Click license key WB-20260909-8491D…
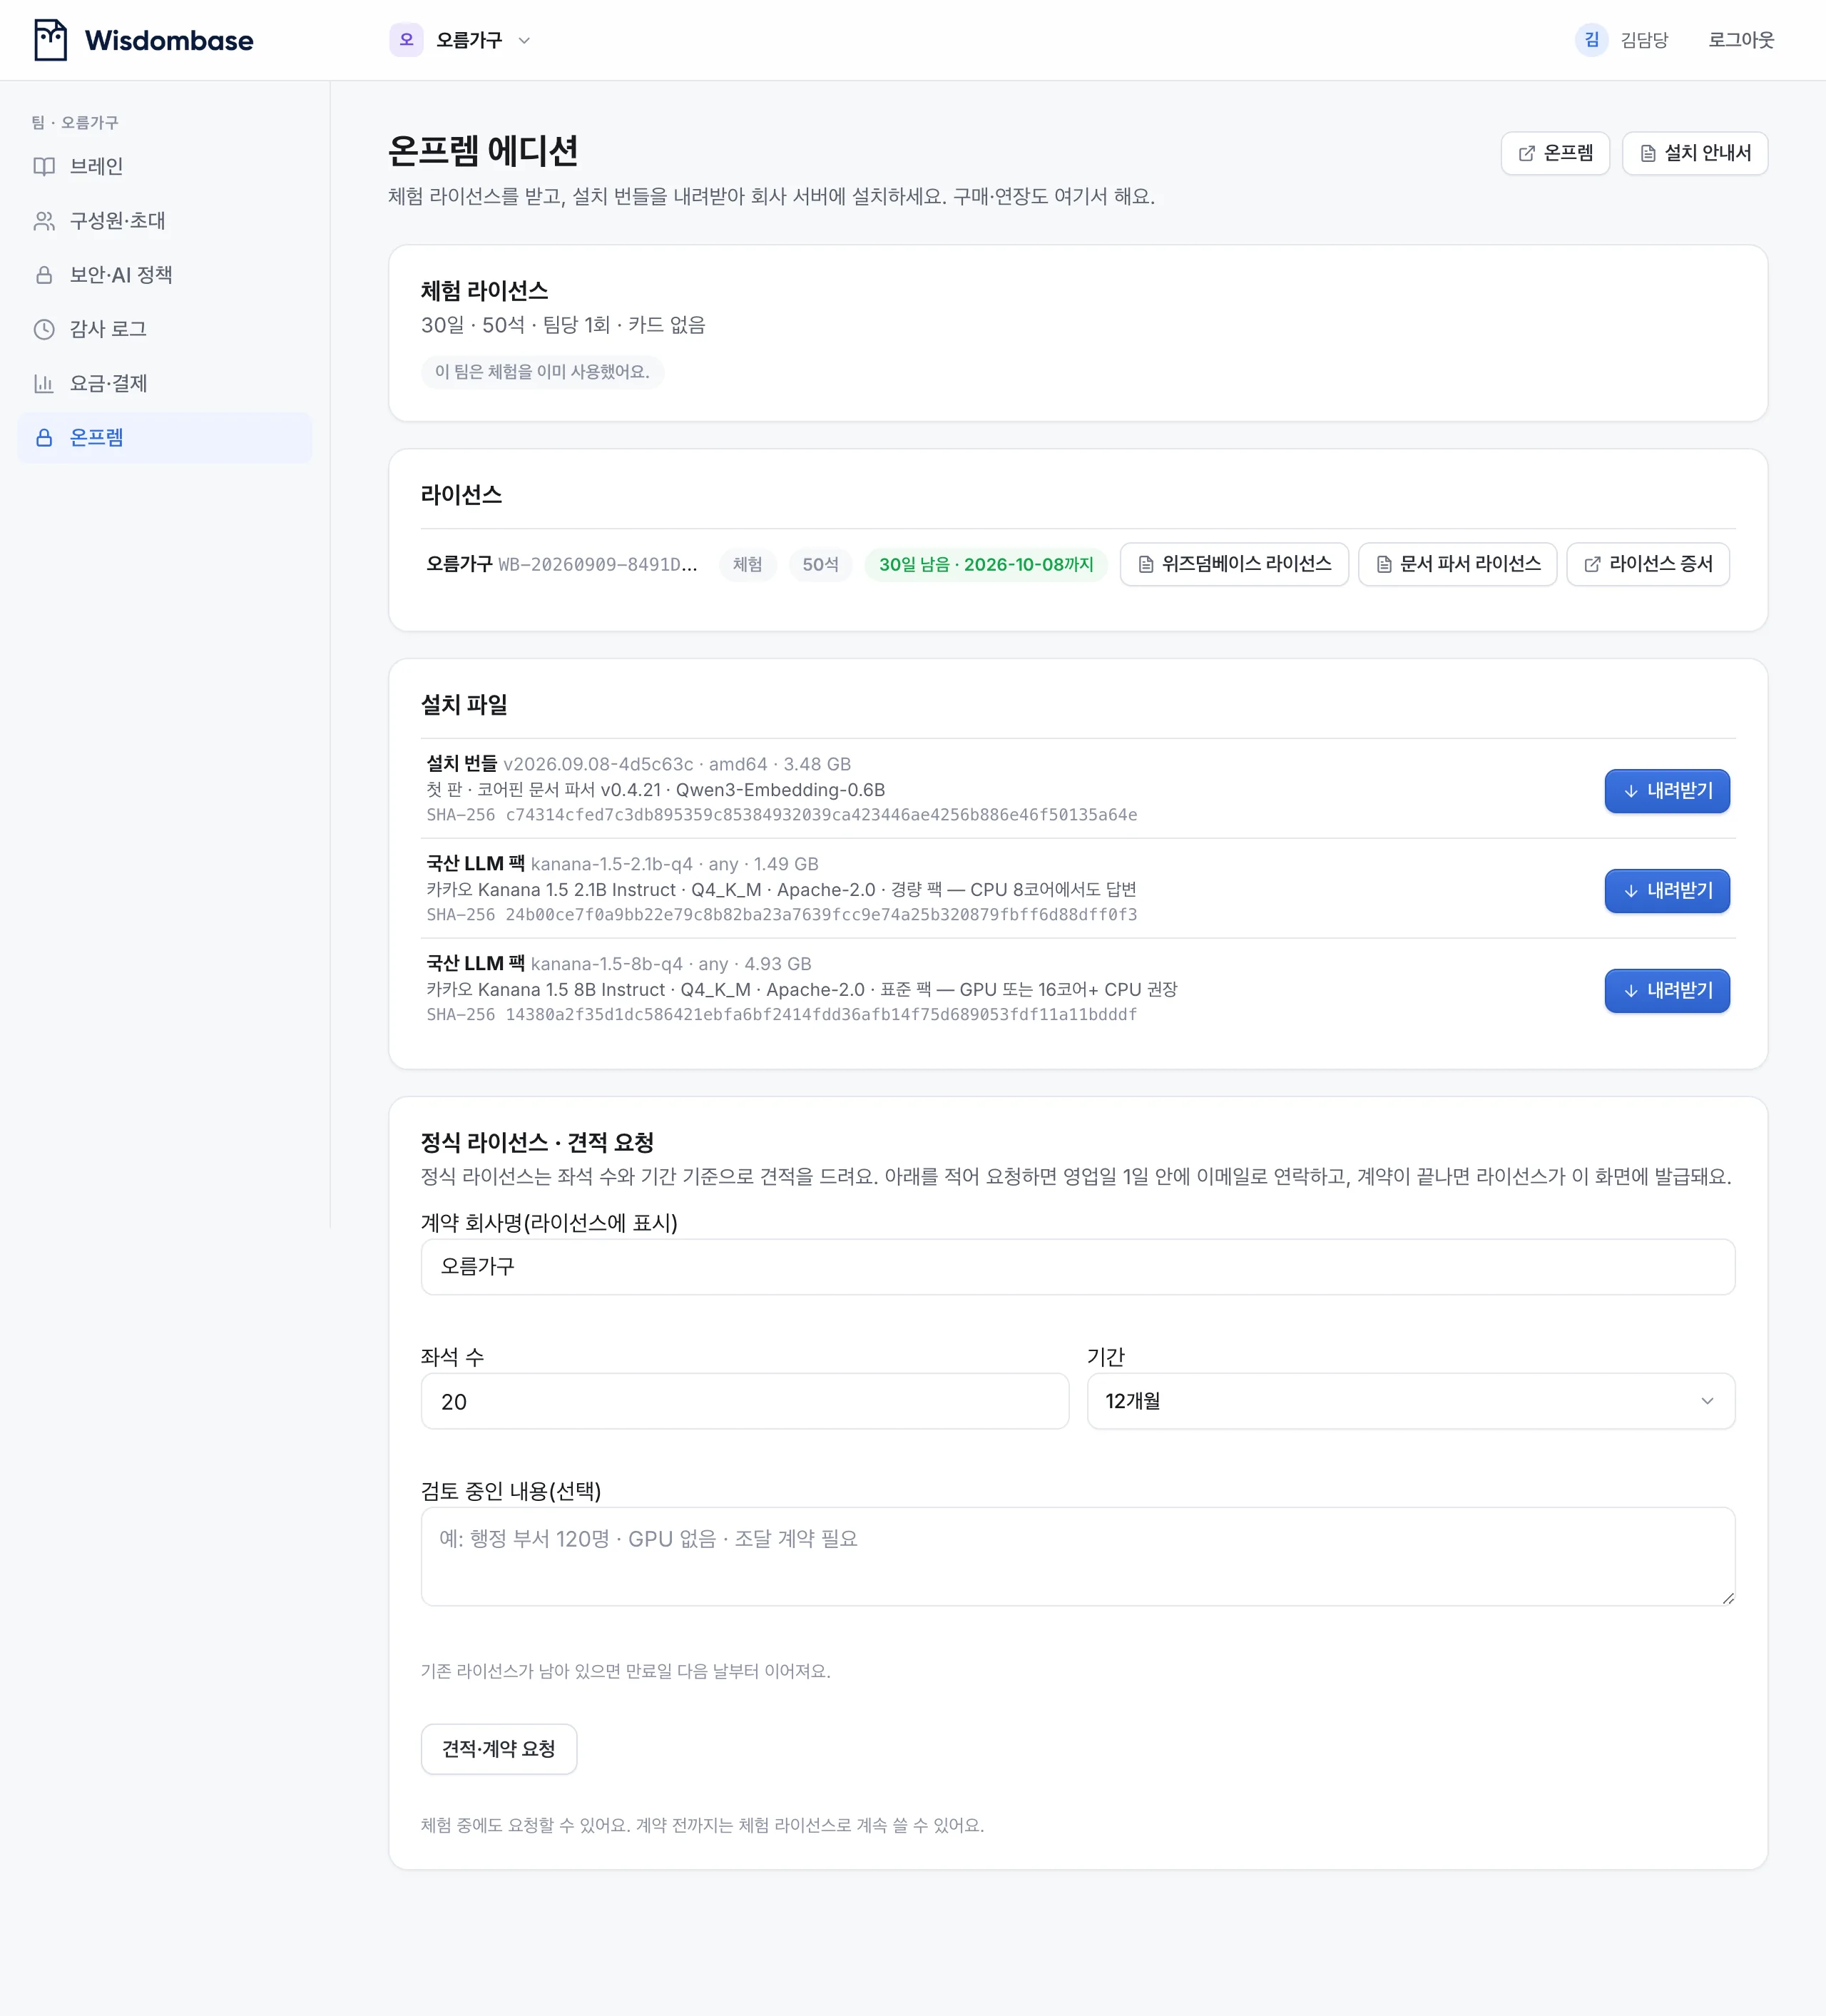This screenshot has width=1826, height=2016. point(598,564)
